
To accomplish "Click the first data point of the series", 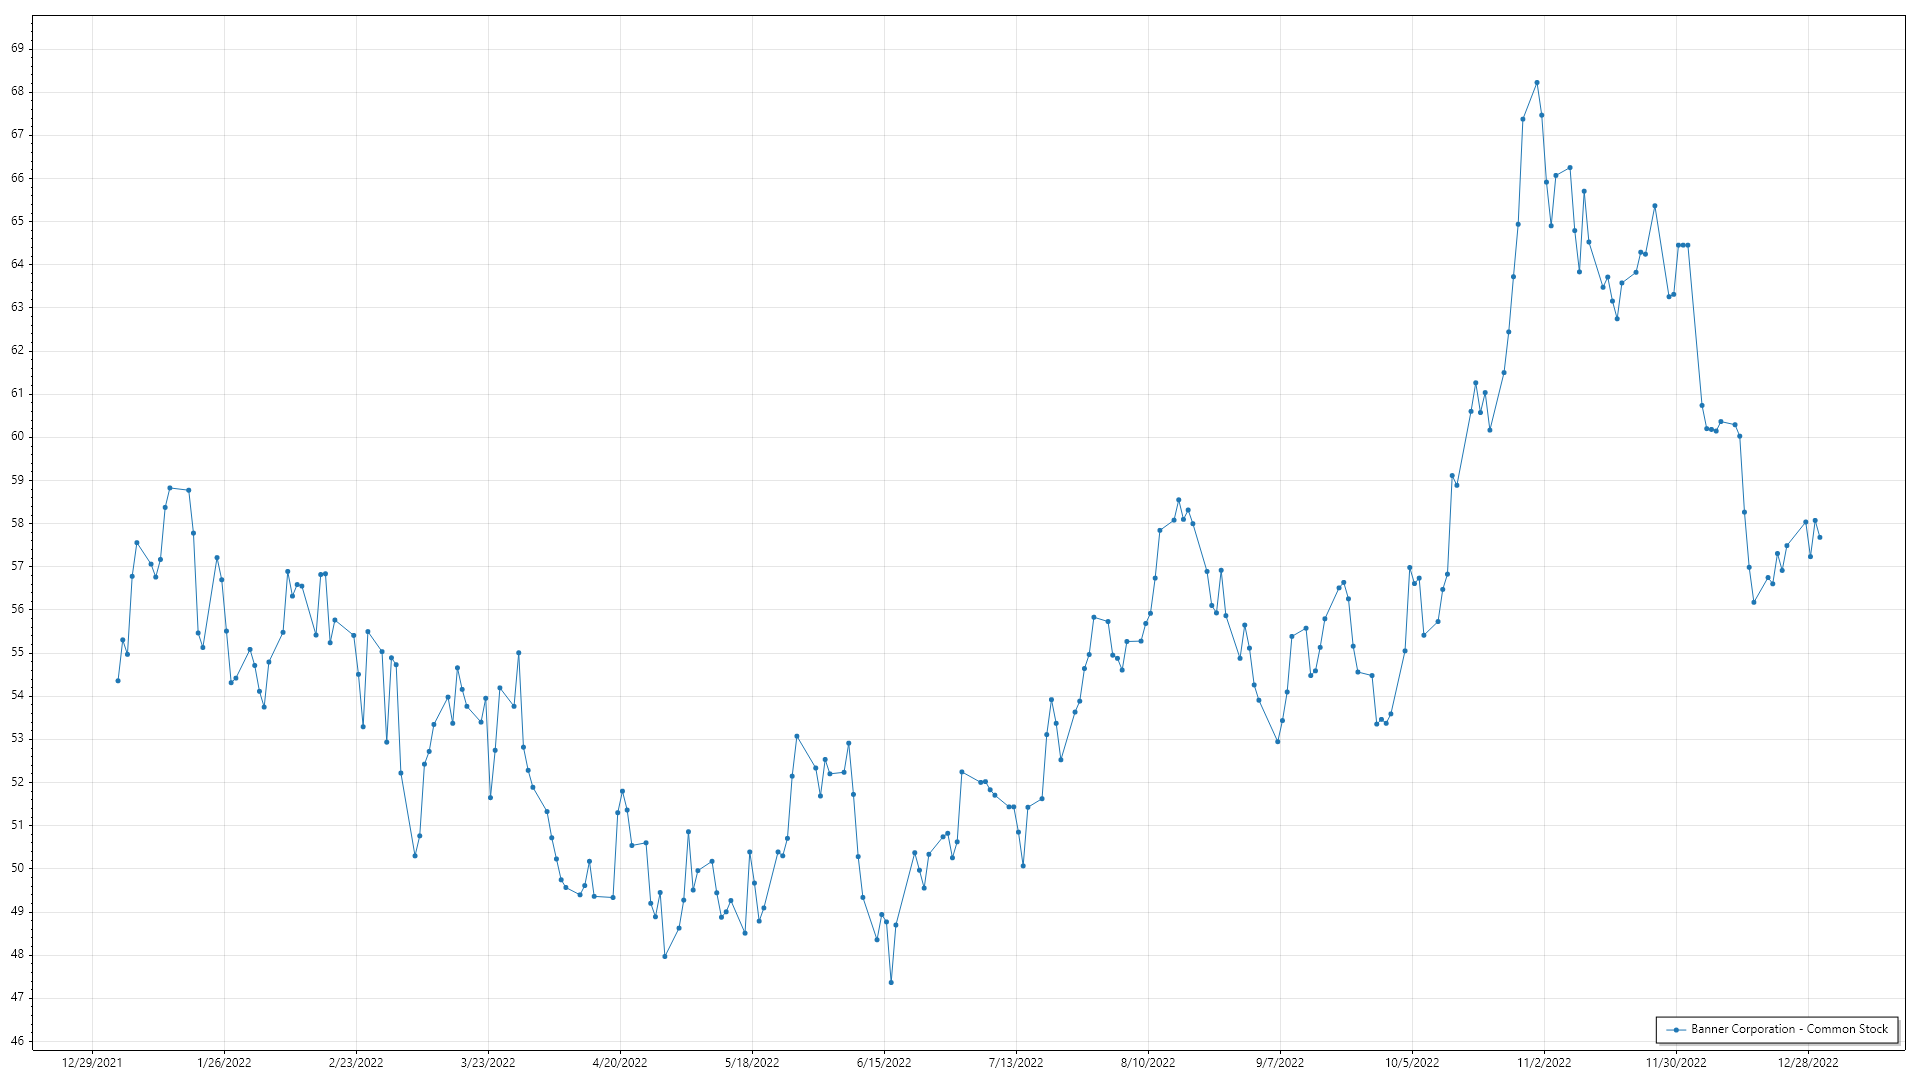I will [x=118, y=681].
